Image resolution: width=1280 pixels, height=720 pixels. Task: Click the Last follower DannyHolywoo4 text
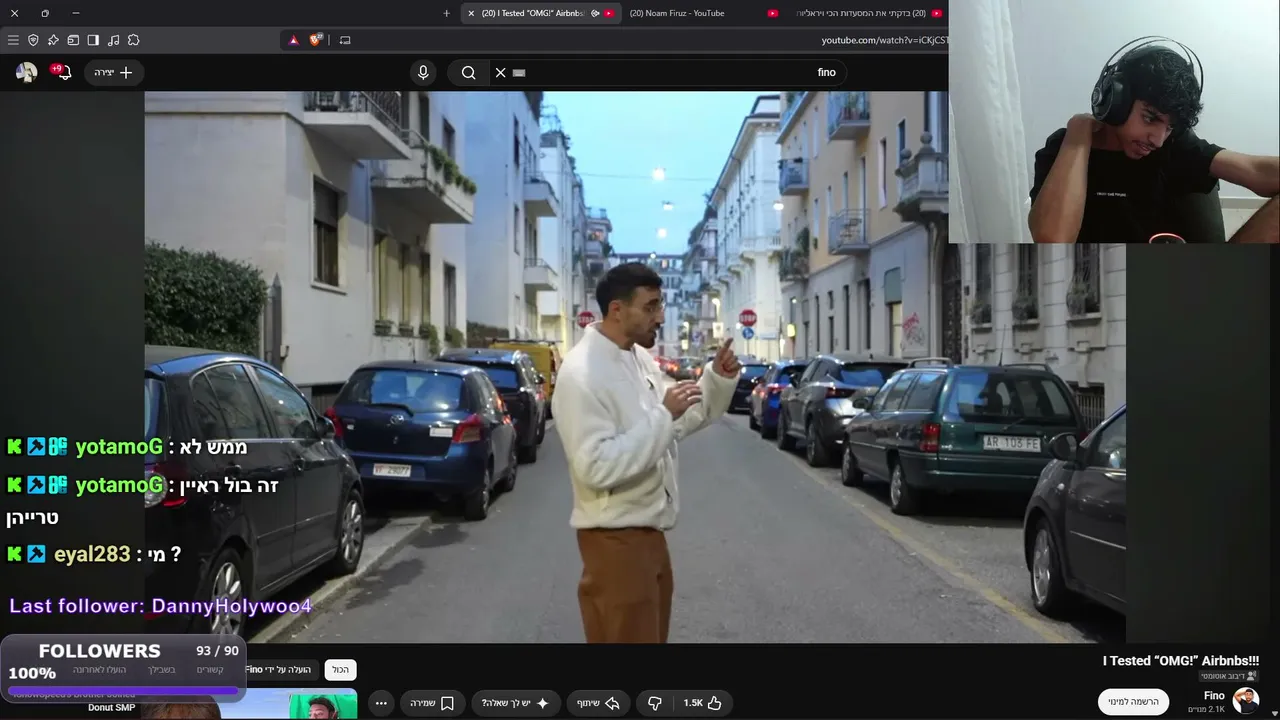160,606
